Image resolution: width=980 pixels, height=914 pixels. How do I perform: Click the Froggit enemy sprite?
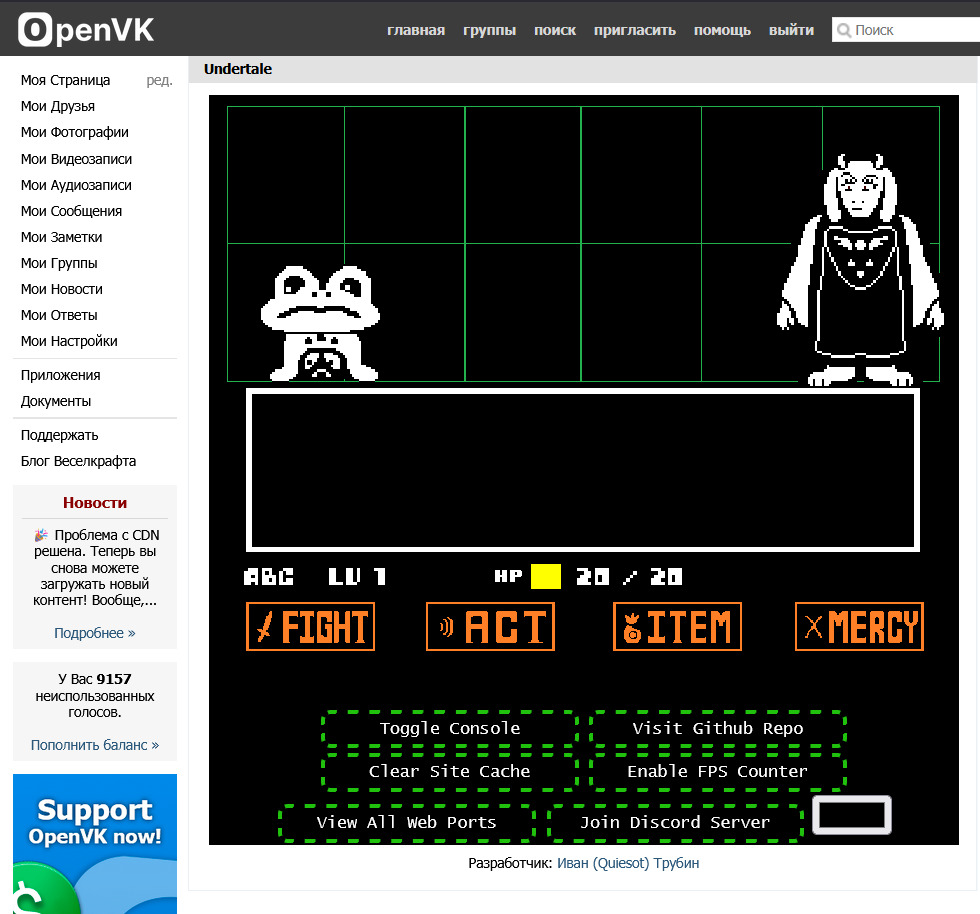click(318, 322)
